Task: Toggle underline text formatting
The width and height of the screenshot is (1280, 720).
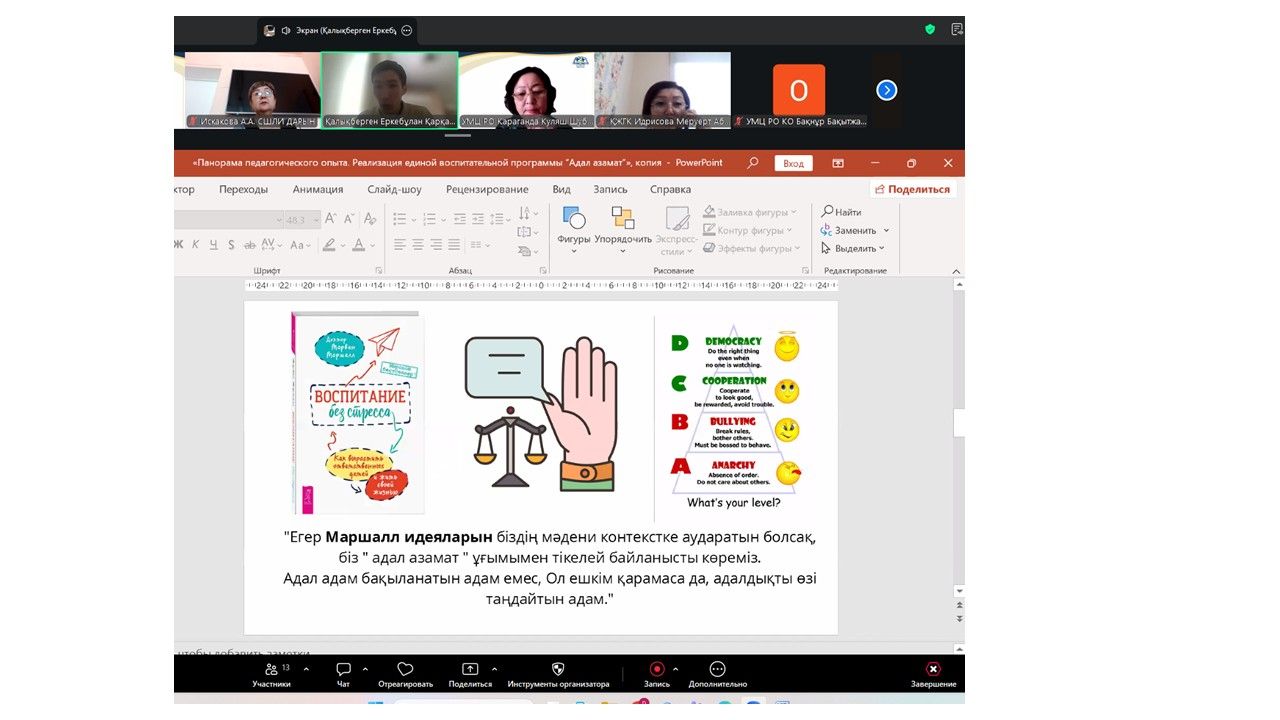Action: (x=214, y=245)
